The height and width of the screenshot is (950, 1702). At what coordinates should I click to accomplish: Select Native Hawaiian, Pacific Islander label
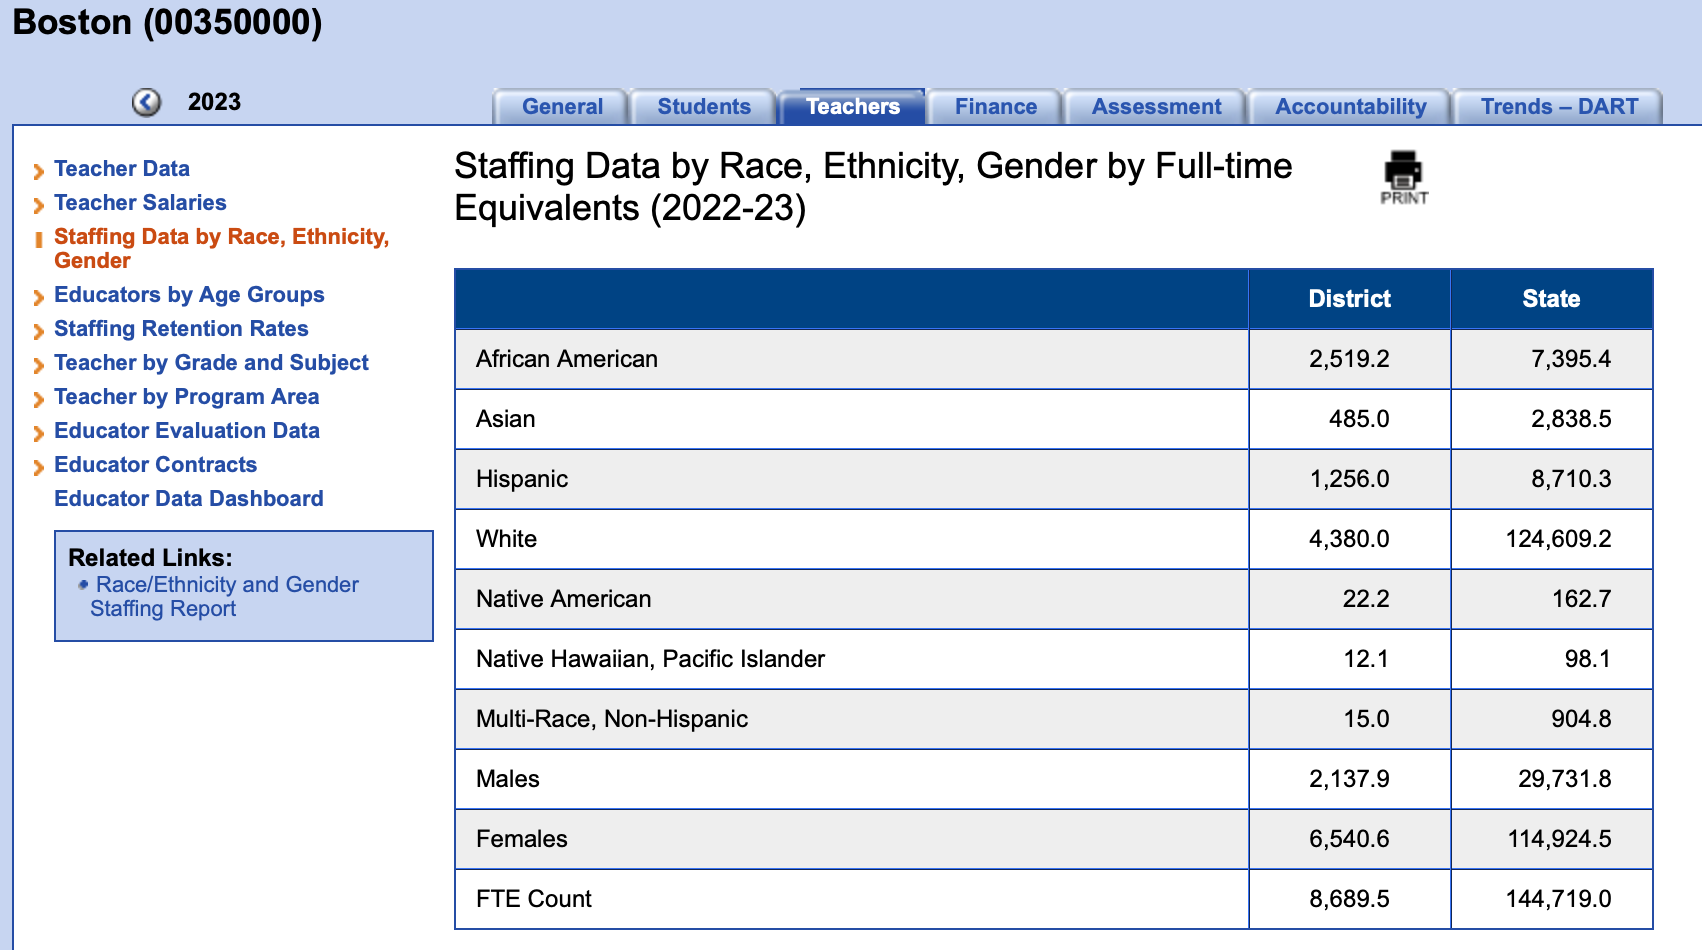(x=650, y=659)
